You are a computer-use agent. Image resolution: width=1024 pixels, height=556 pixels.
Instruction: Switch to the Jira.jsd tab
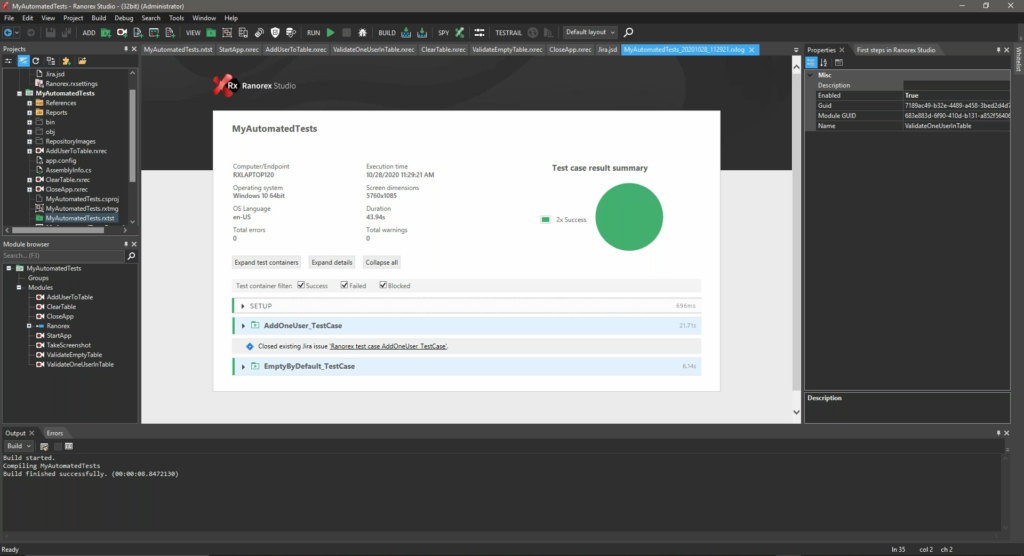pos(607,50)
